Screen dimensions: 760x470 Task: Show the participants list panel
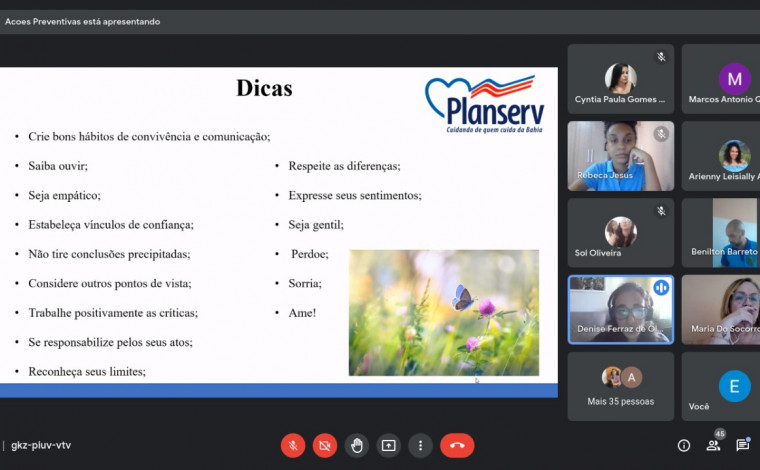(x=713, y=445)
